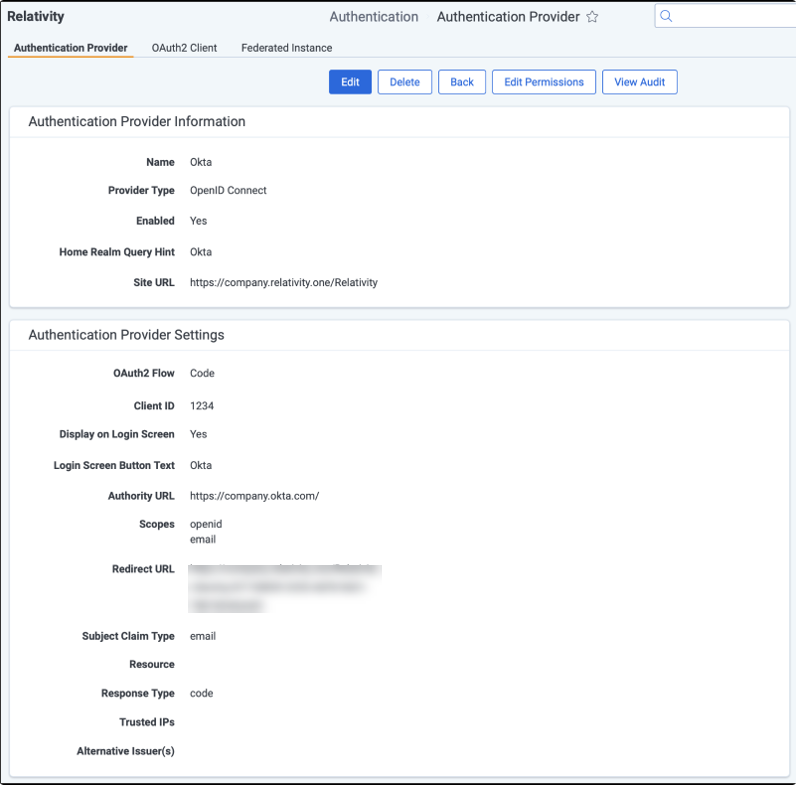Click the Relativity logo text

pyautogui.click(x=36, y=17)
